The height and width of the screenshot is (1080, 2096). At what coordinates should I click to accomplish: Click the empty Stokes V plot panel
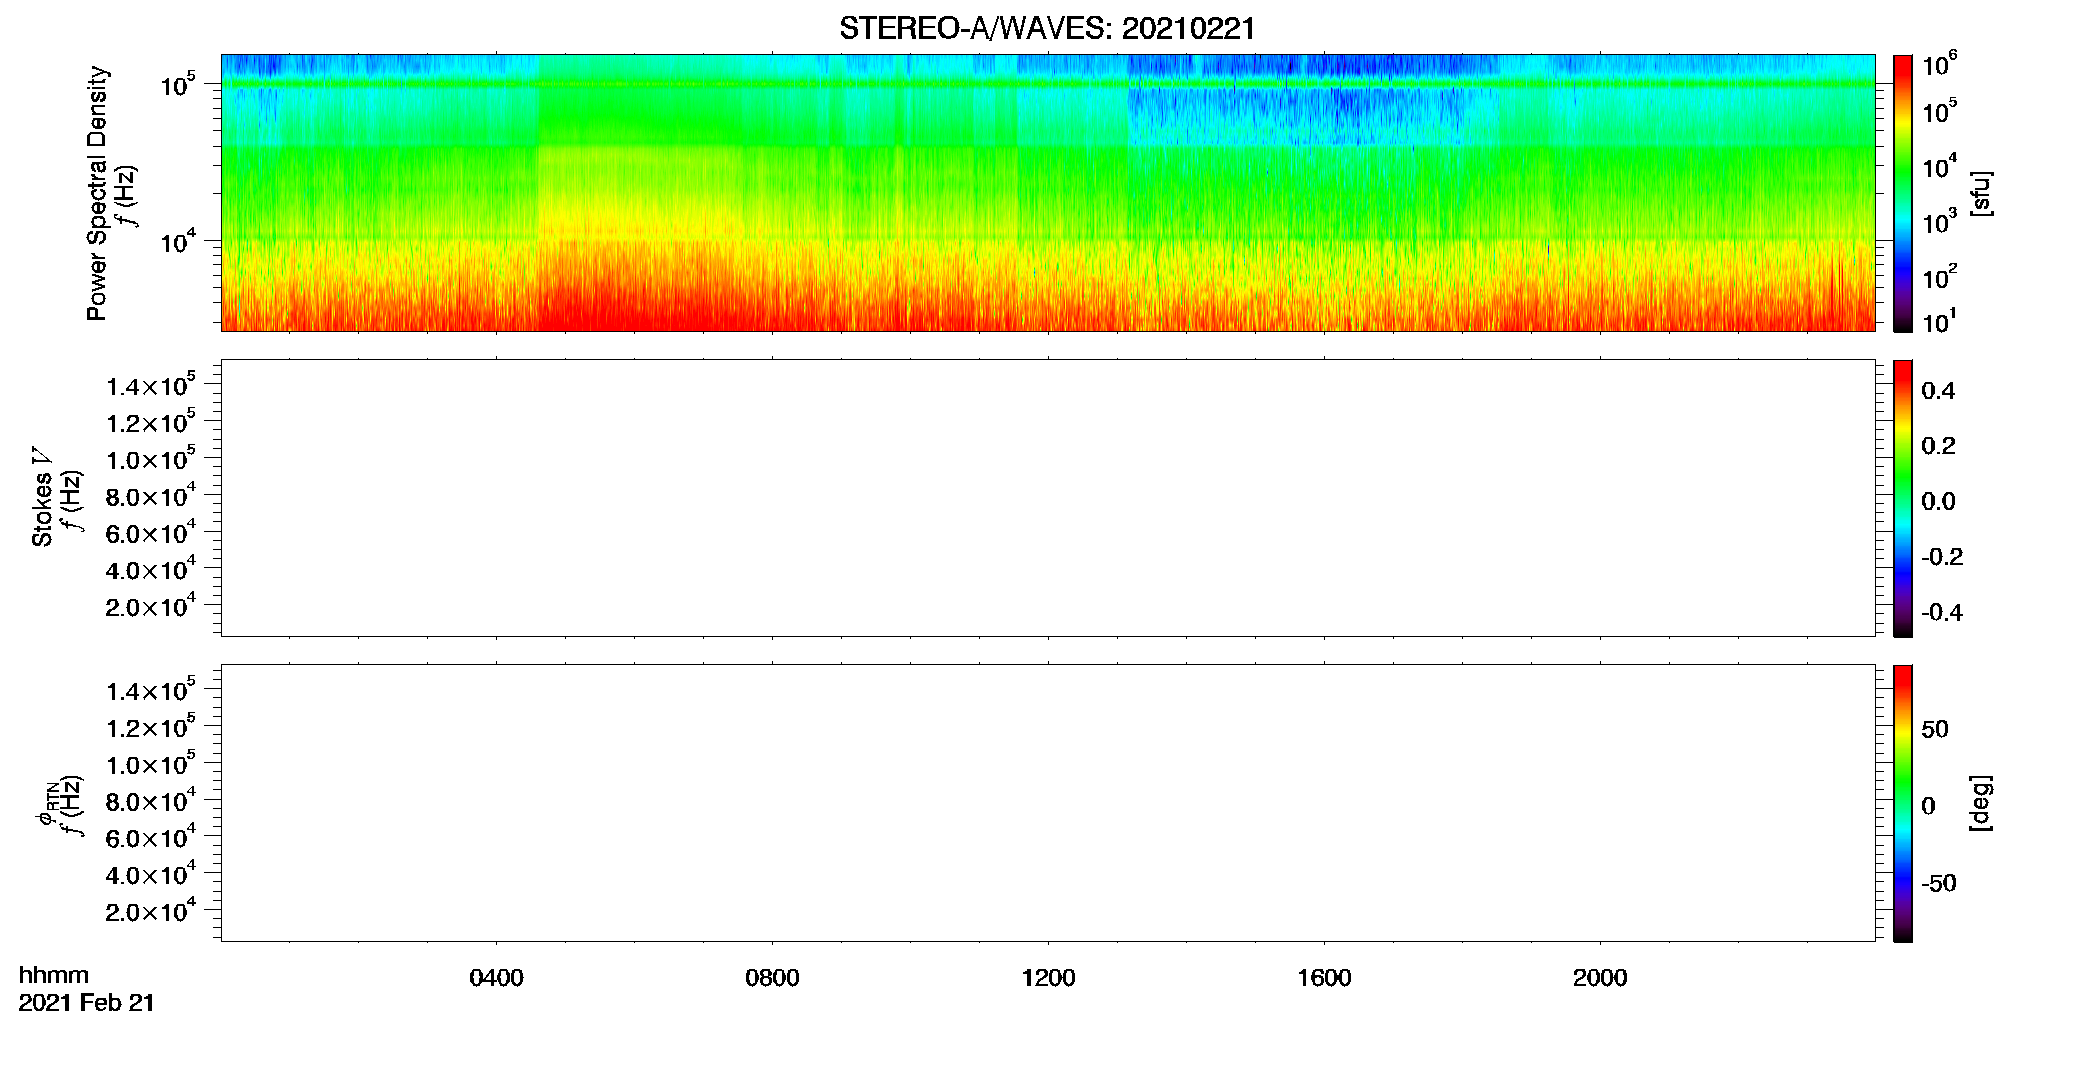(x=1048, y=498)
